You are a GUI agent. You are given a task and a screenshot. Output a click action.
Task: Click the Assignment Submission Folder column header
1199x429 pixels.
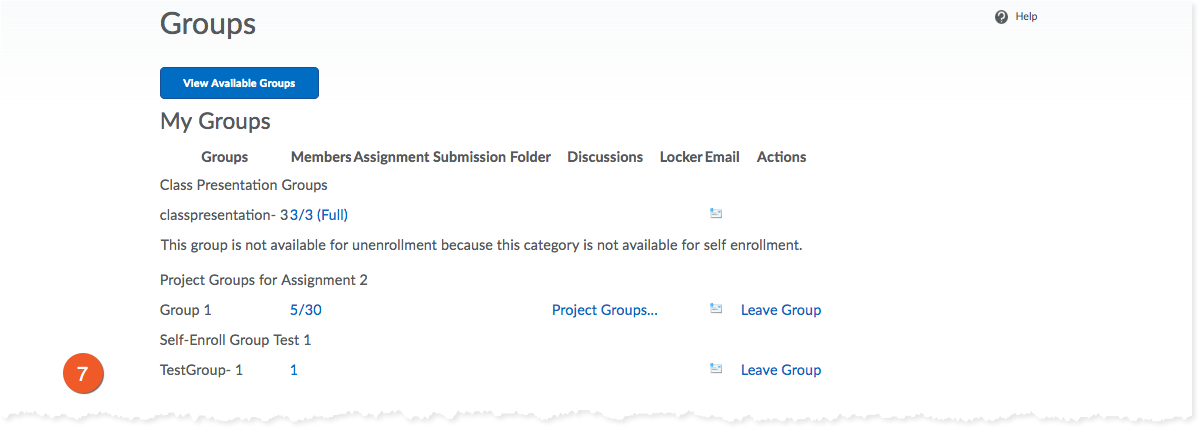pos(452,157)
